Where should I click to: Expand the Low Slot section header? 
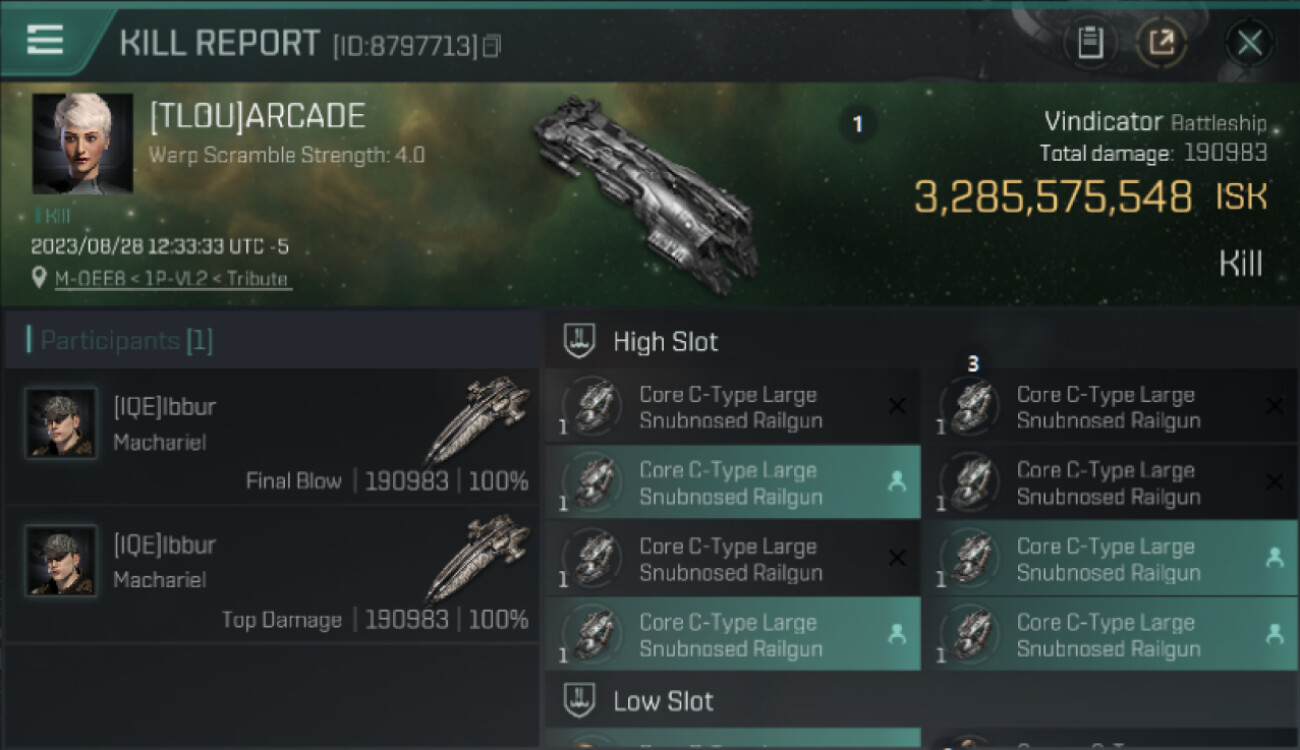point(663,701)
